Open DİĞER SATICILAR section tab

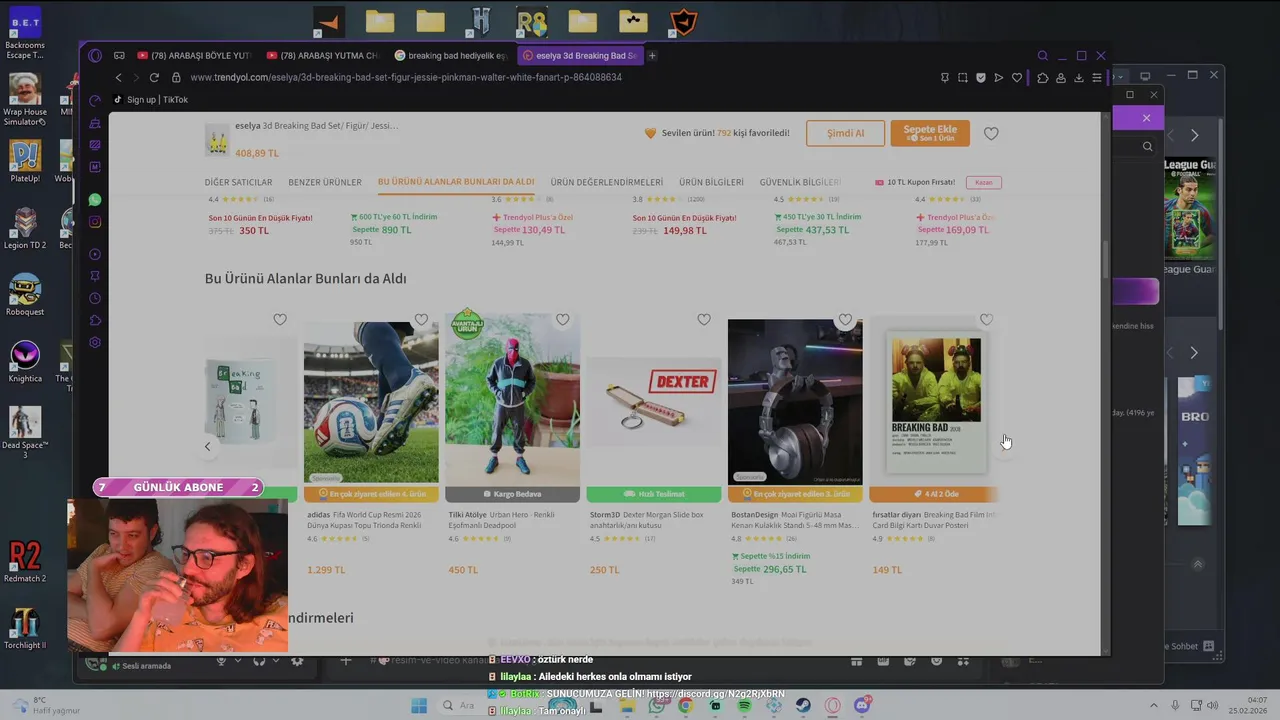238,182
